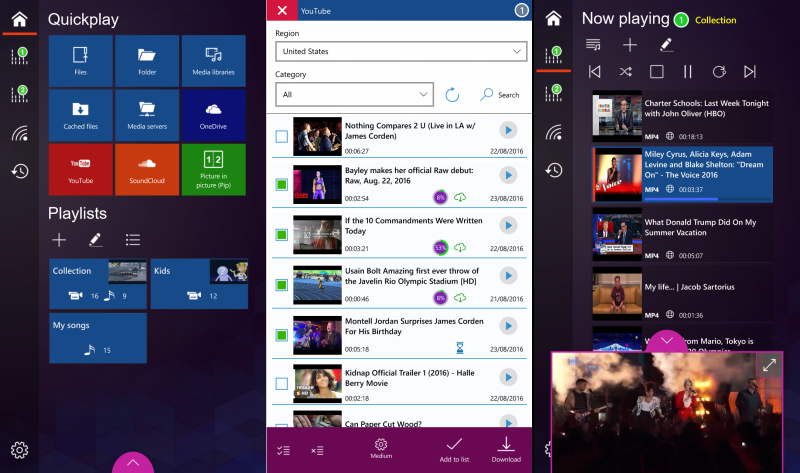
Task: Click the refresh icon next to the Category dropdown
Action: [452, 94]
